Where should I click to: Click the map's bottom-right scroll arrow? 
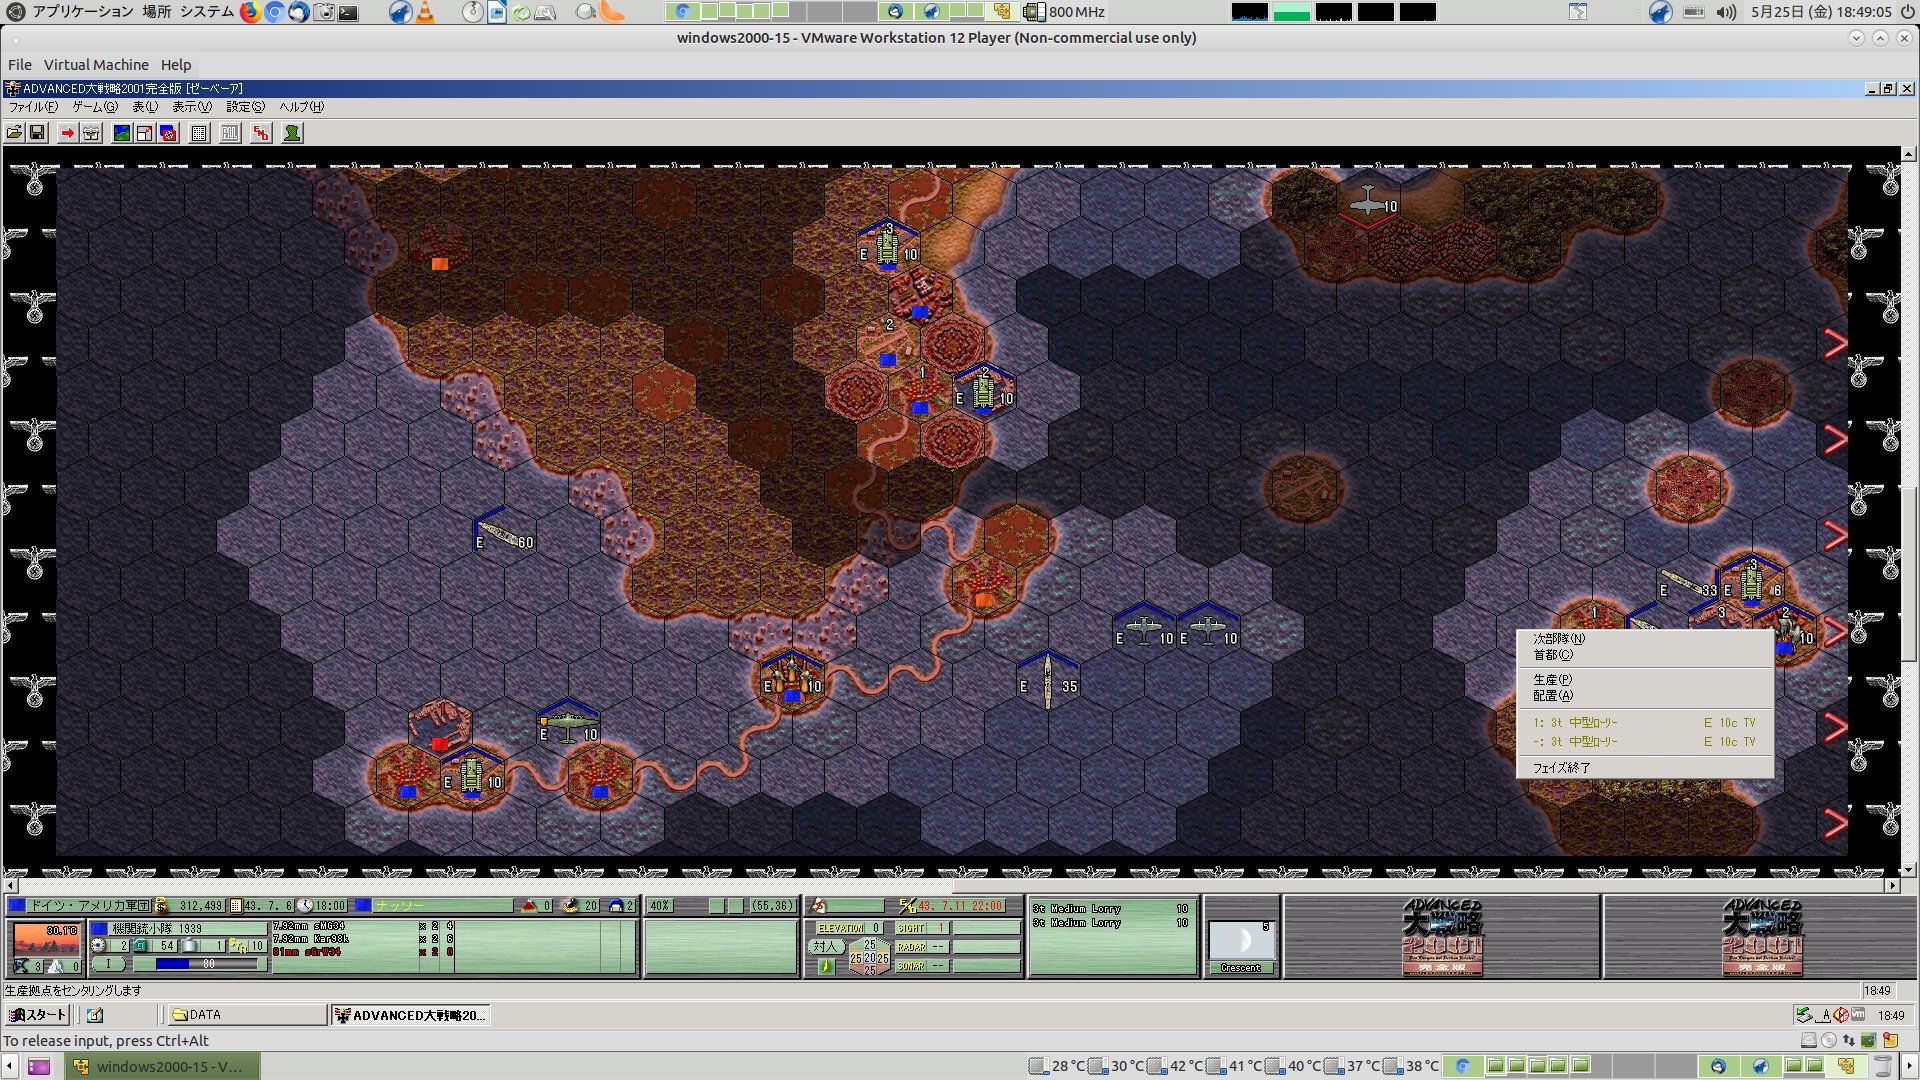[x=1892, y=886]
